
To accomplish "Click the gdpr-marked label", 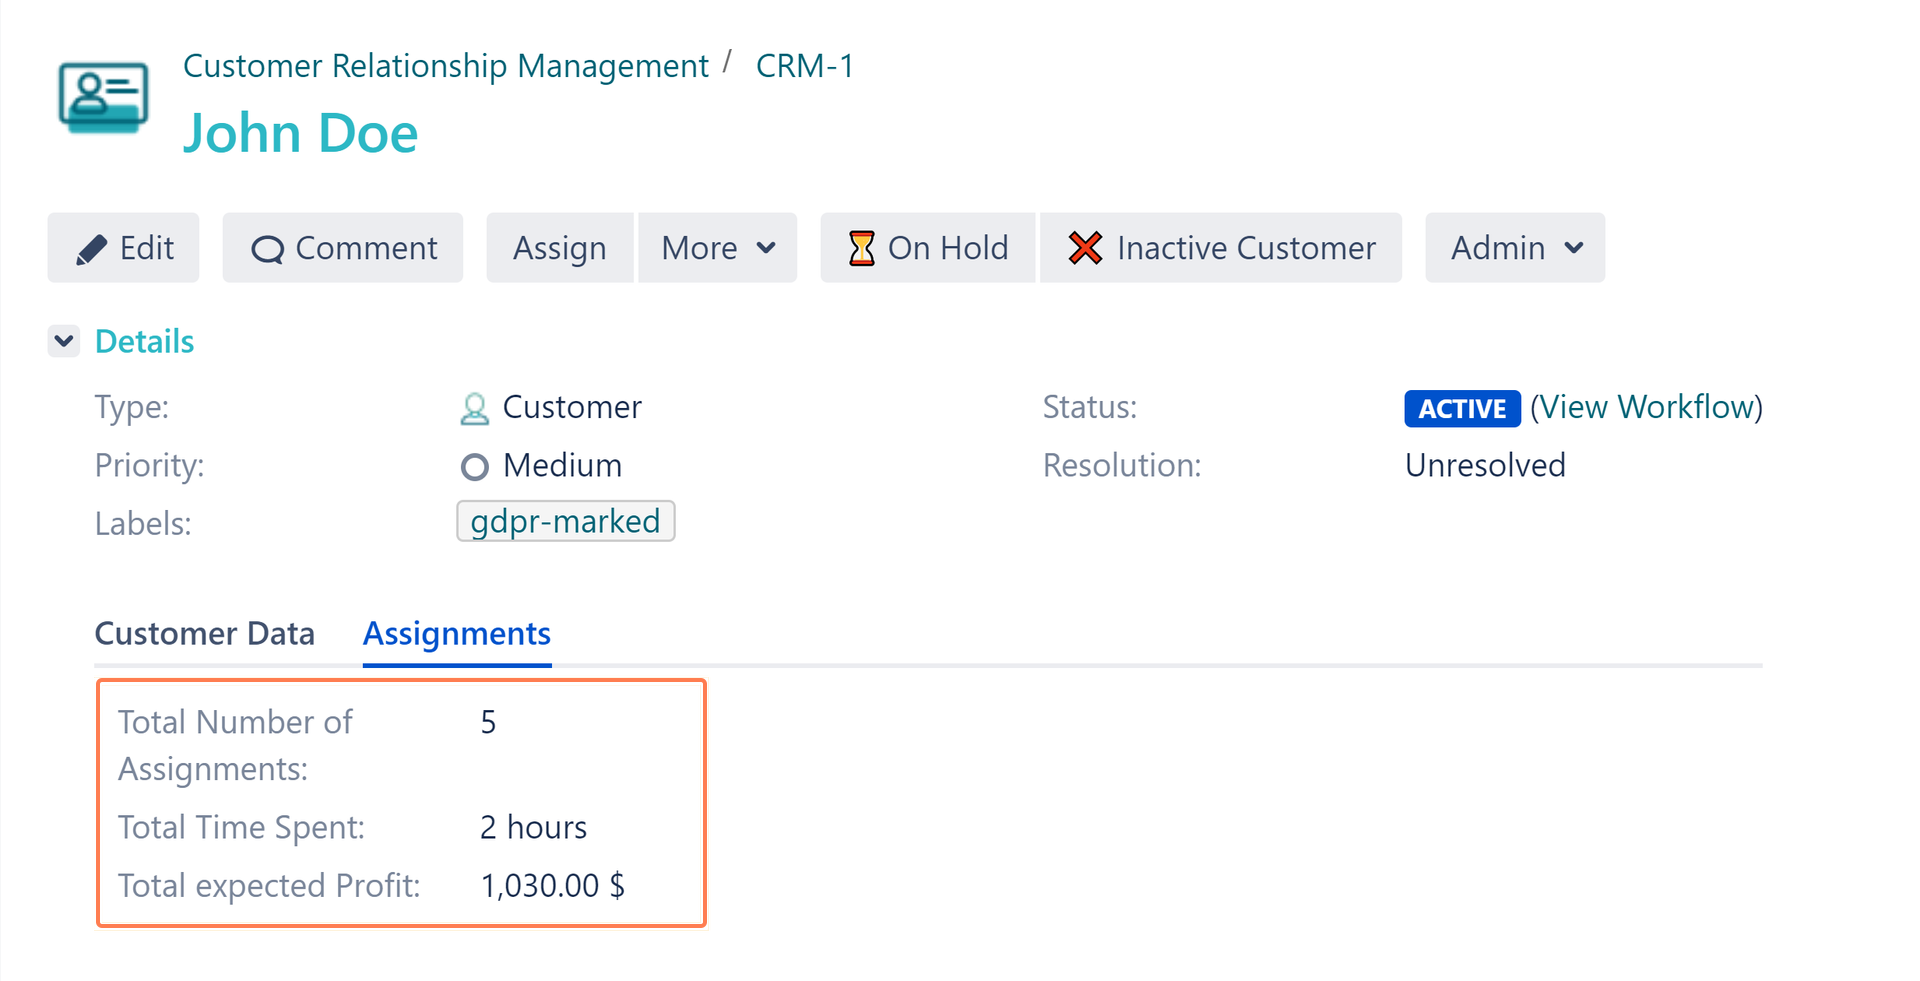I will [565, 522].
